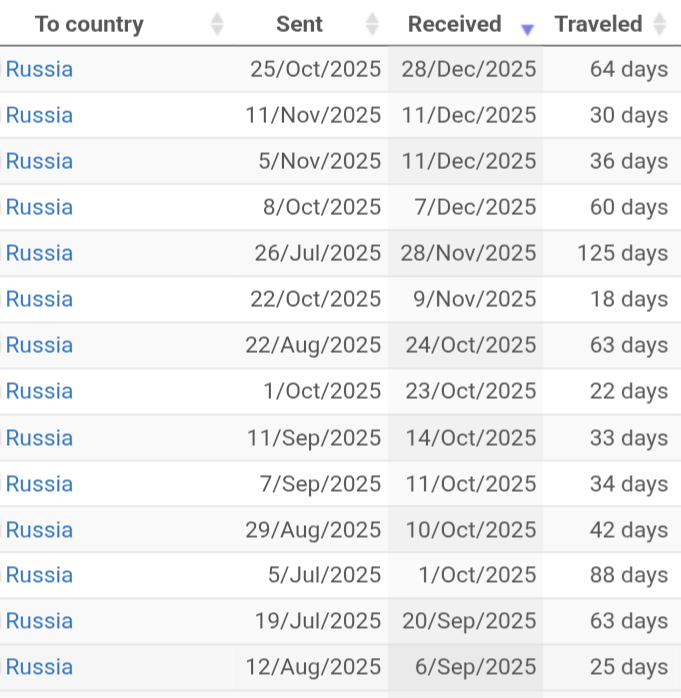Click the sort arrows beside Traveled header
Viewport: 681px width, 698px height.
click(659, 25)
